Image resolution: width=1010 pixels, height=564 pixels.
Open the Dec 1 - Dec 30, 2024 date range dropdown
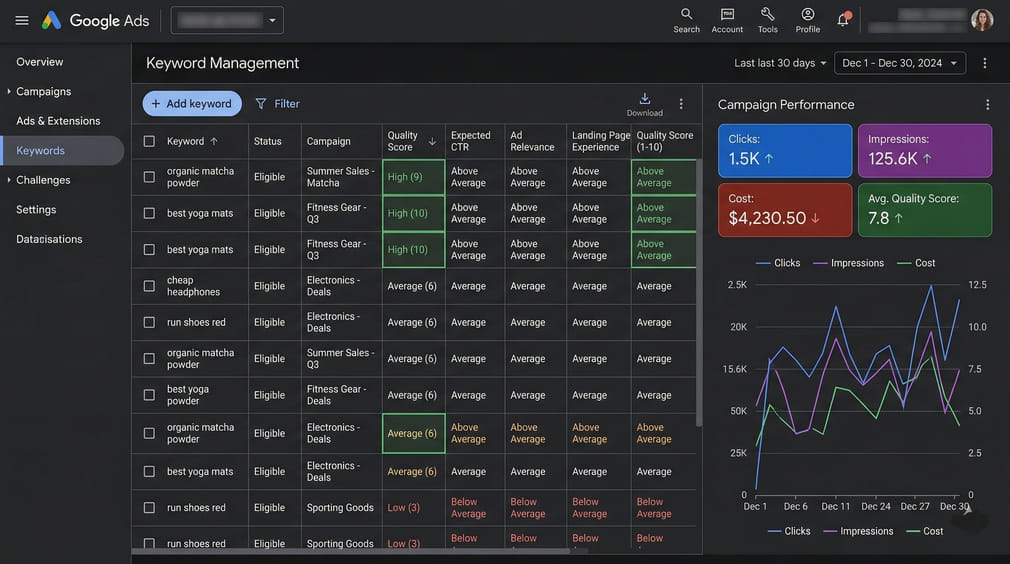(x=899, y=63)
